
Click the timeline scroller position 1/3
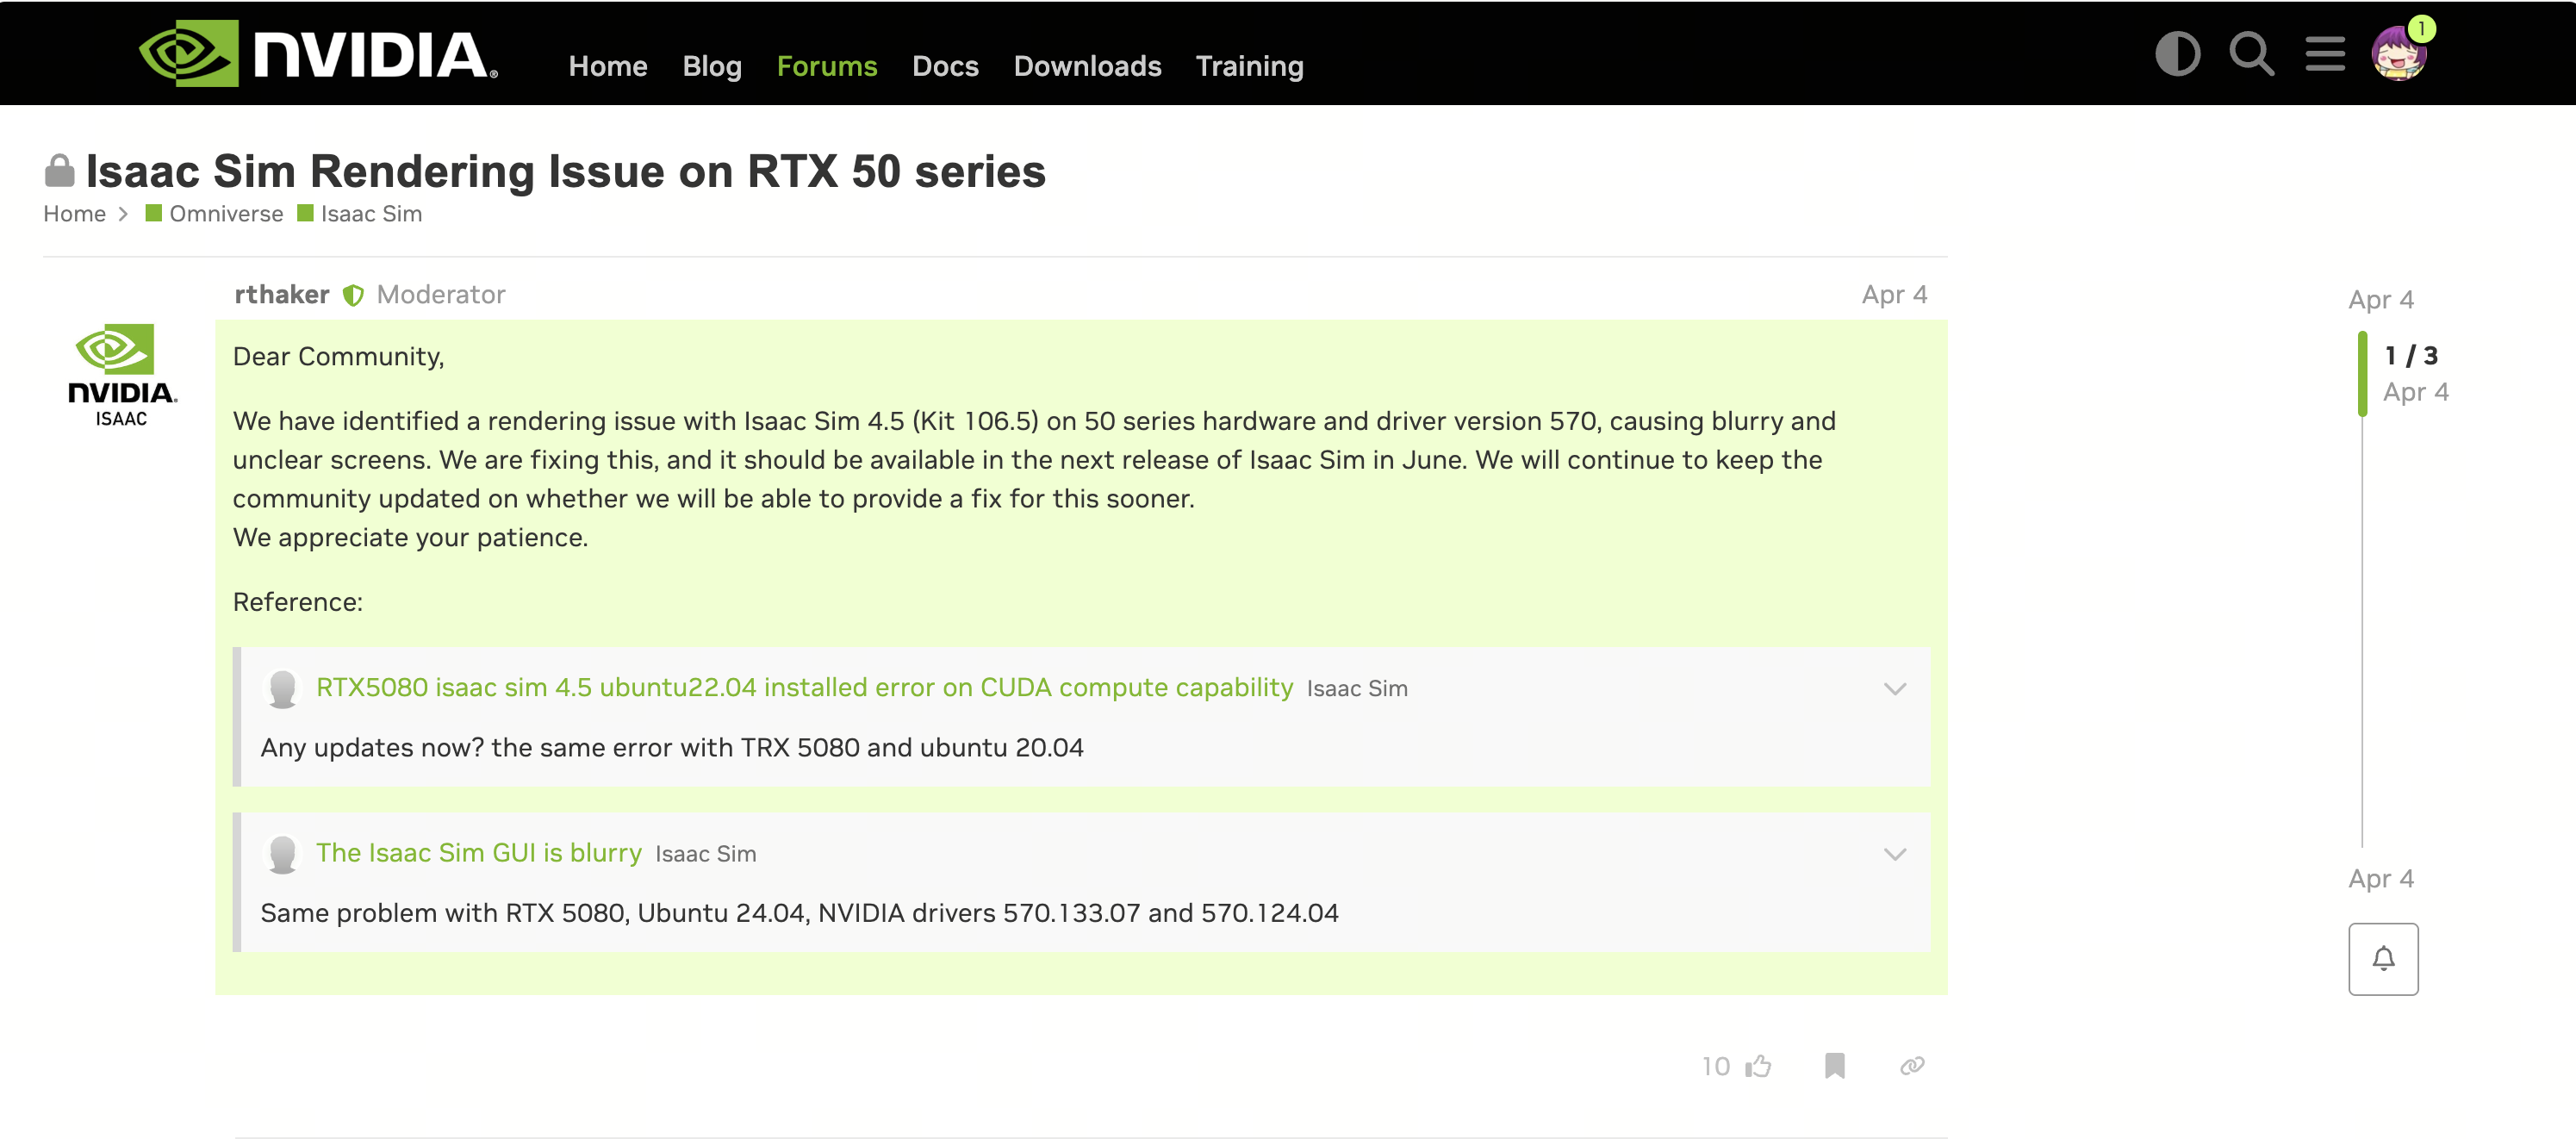2410,356
